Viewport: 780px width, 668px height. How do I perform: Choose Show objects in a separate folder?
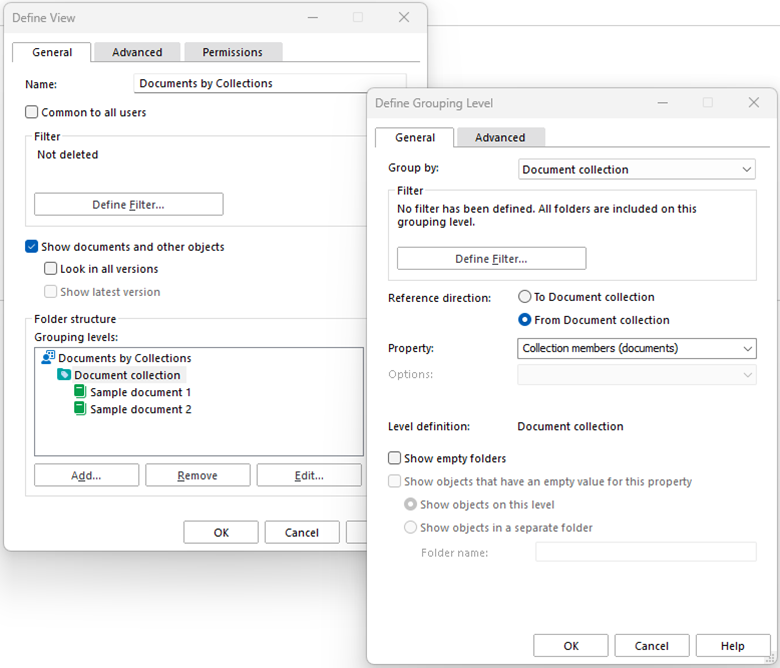click(410, 527)
